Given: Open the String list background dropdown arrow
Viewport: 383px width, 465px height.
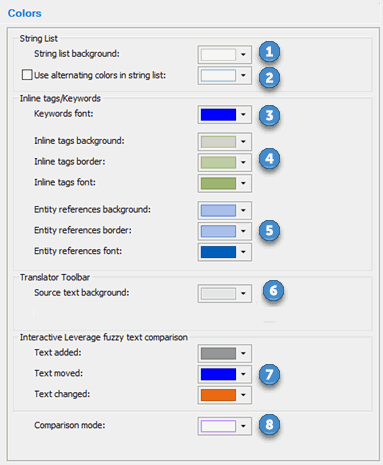Looking at the screenshot, I should [x=243, y=54].
